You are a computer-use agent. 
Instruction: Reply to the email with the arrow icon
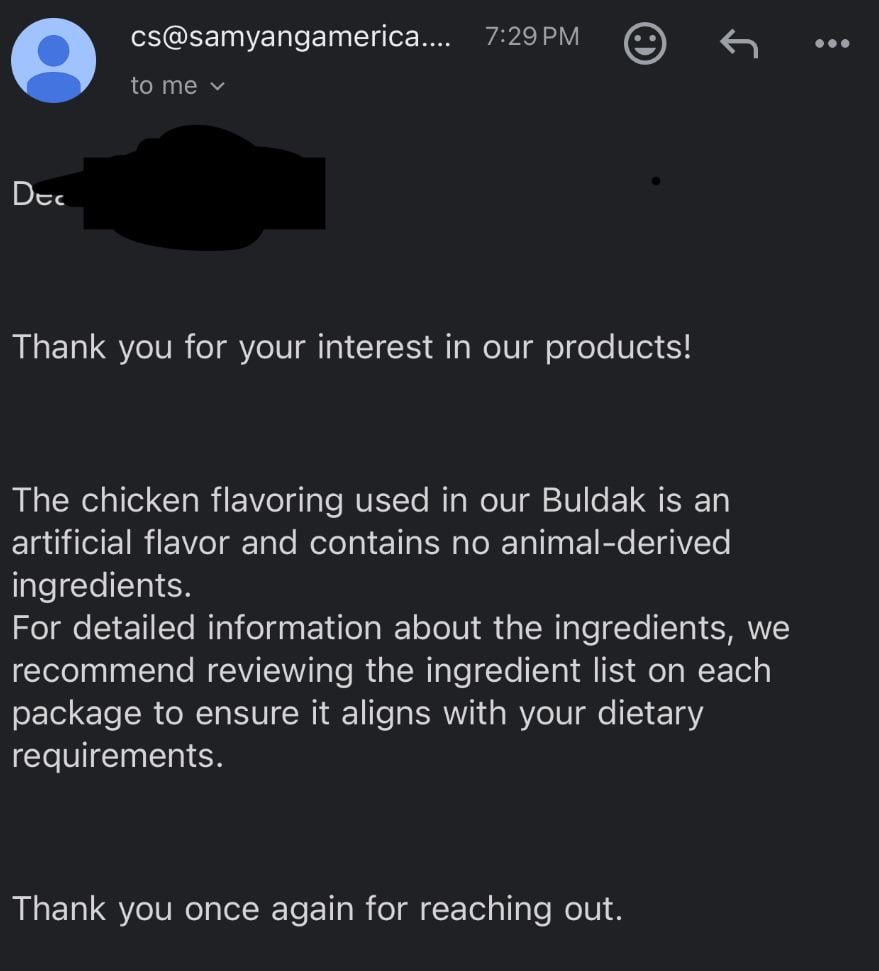[739, 43]
